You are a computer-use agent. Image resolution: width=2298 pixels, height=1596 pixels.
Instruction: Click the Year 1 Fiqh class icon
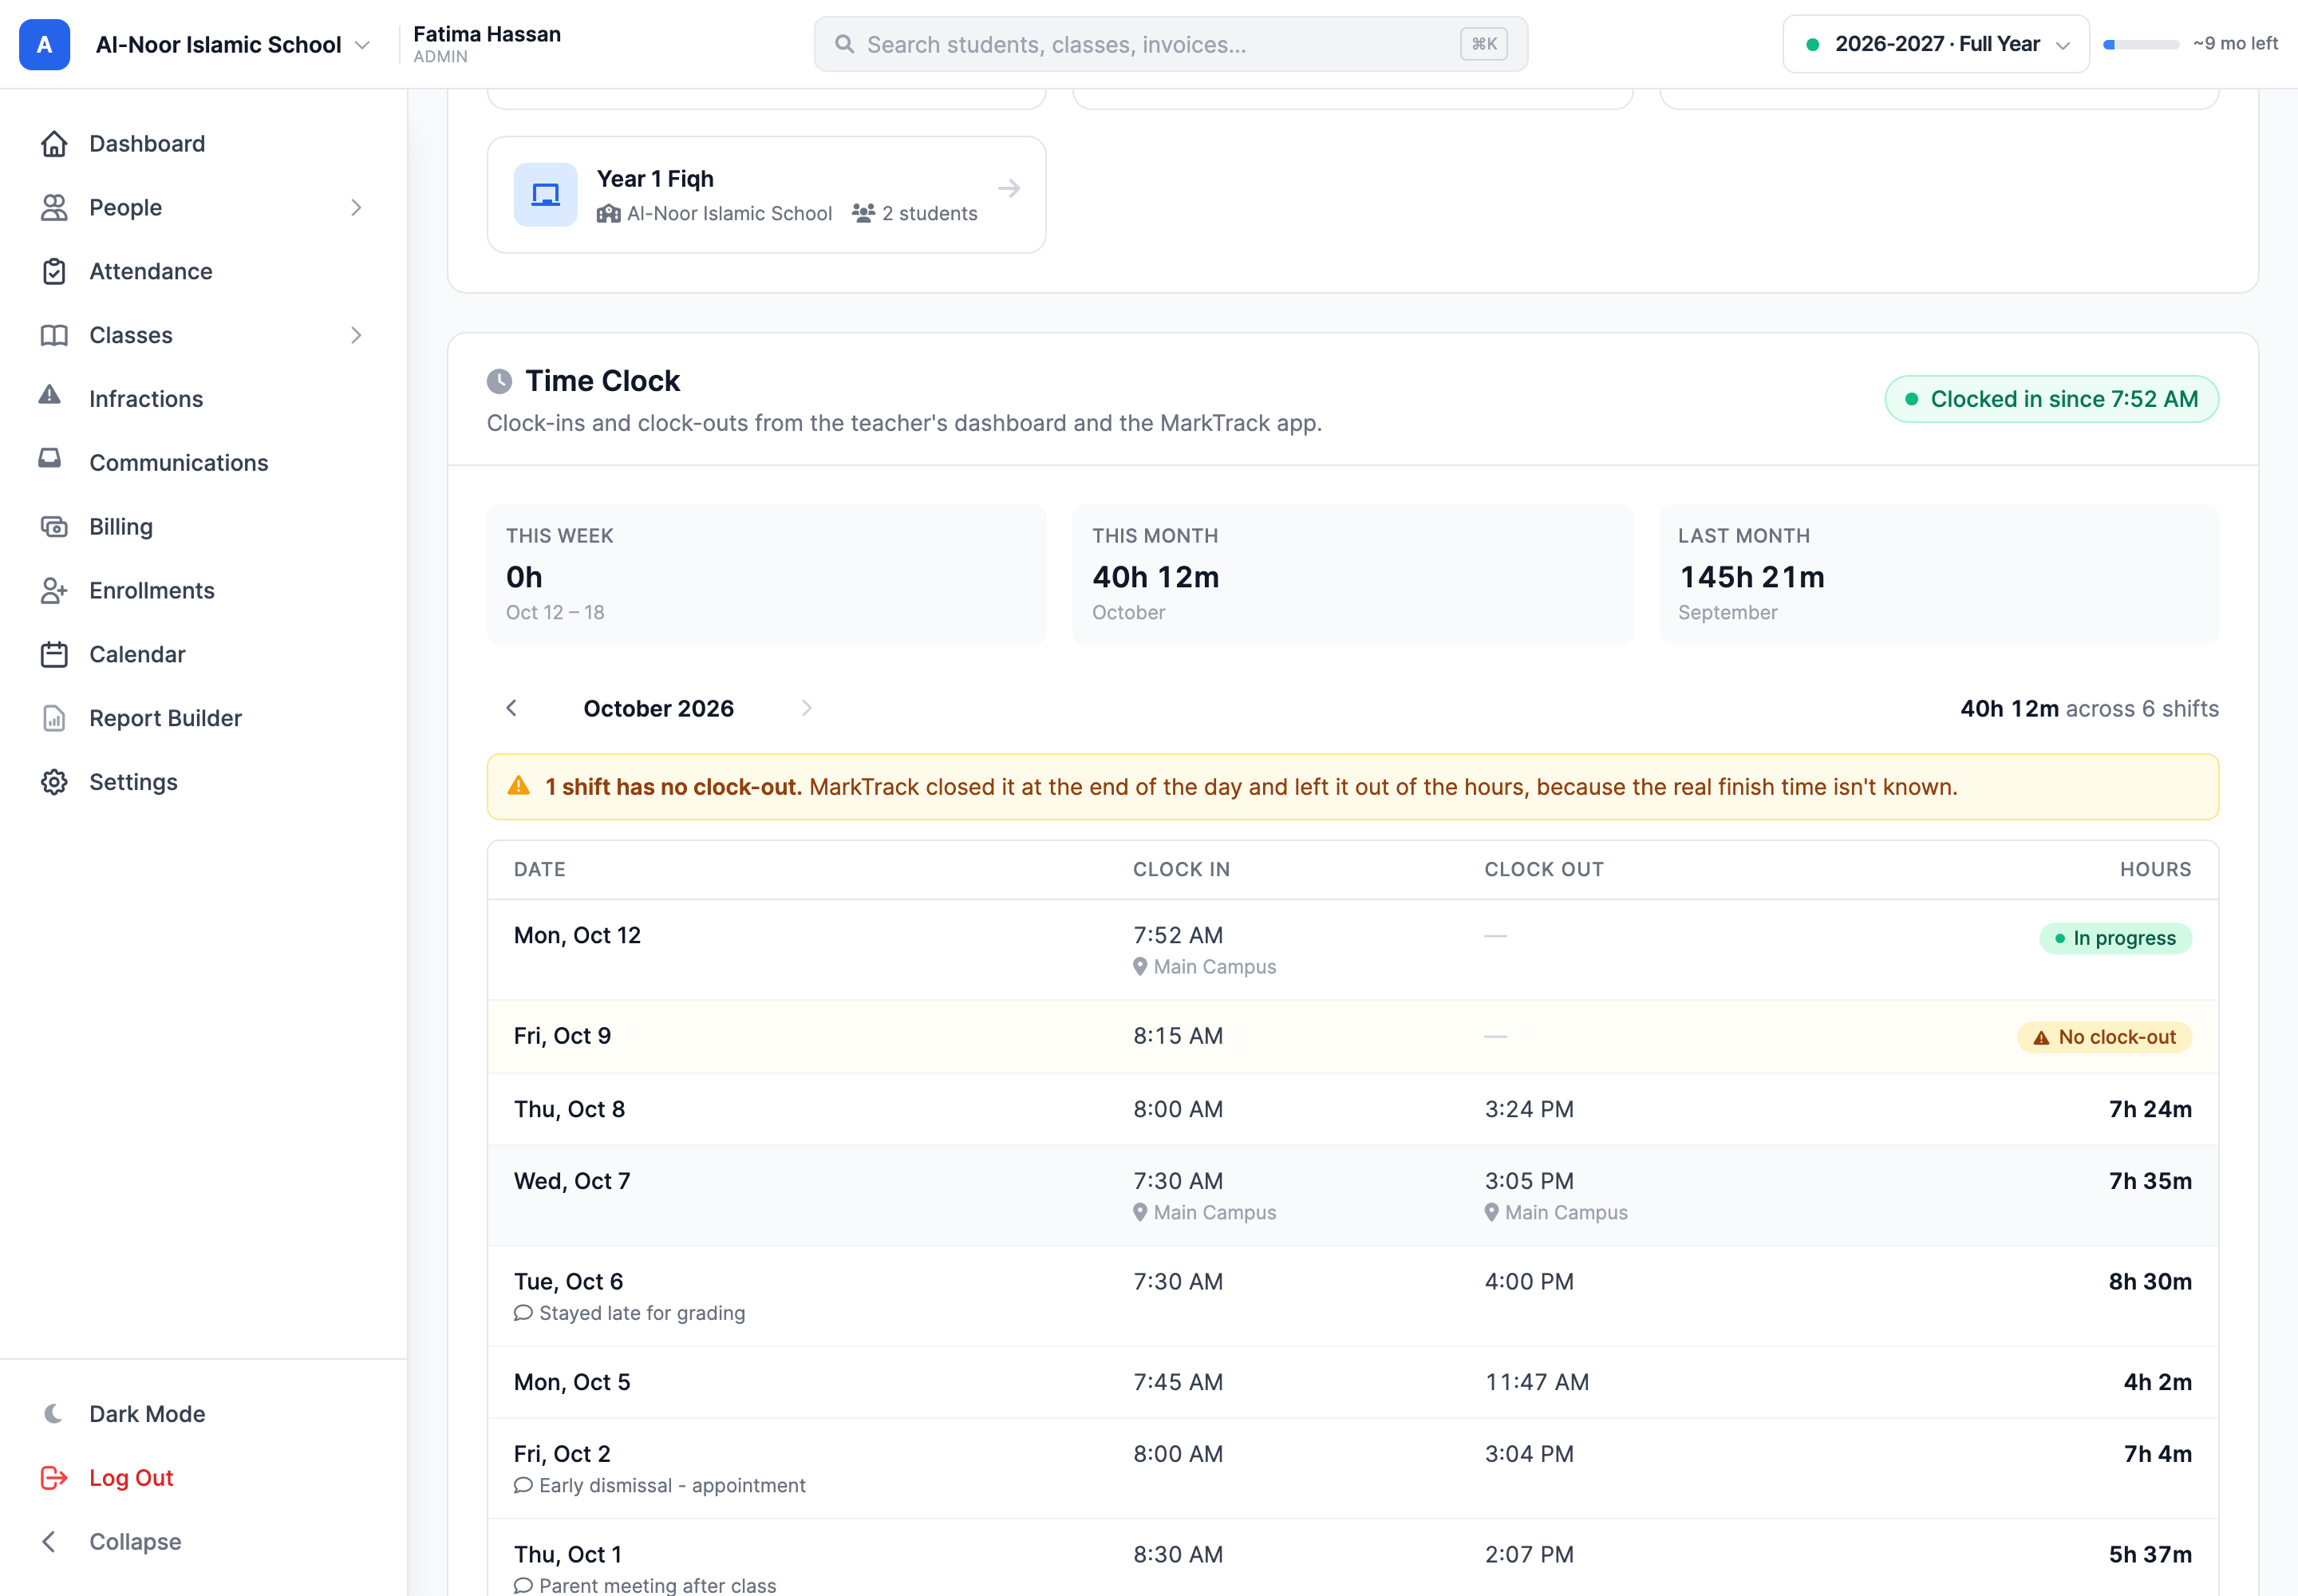click(x=545, y=195)
